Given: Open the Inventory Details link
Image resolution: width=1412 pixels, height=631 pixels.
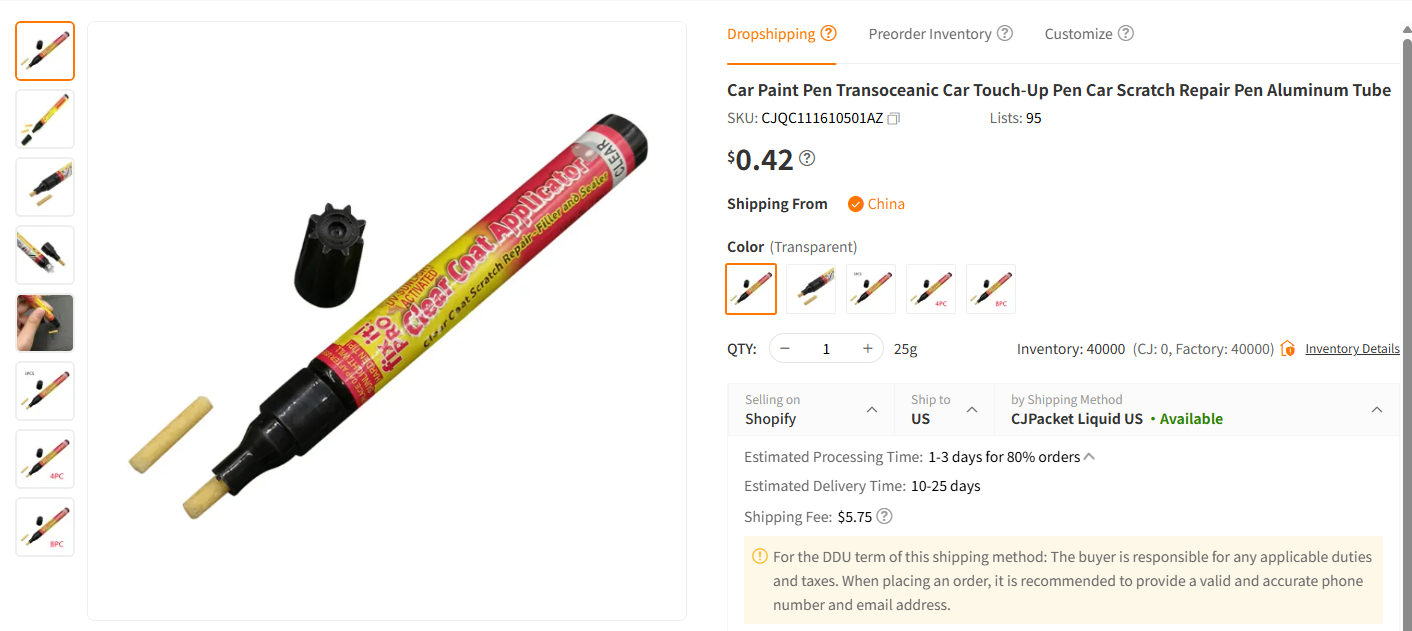Looking at the screenshot, I should point(1352,348).
